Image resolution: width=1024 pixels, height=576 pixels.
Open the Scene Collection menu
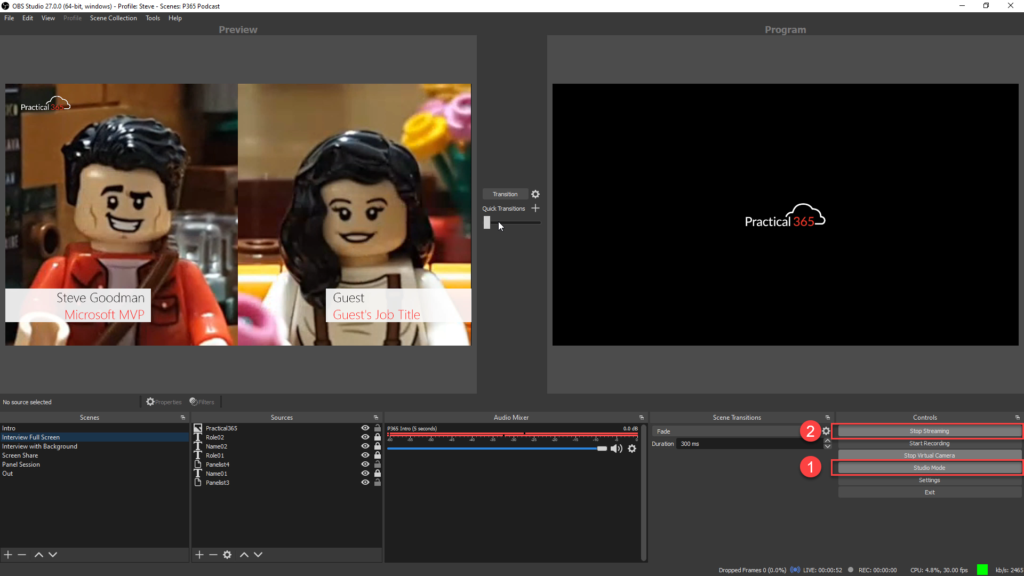point(114,18)
